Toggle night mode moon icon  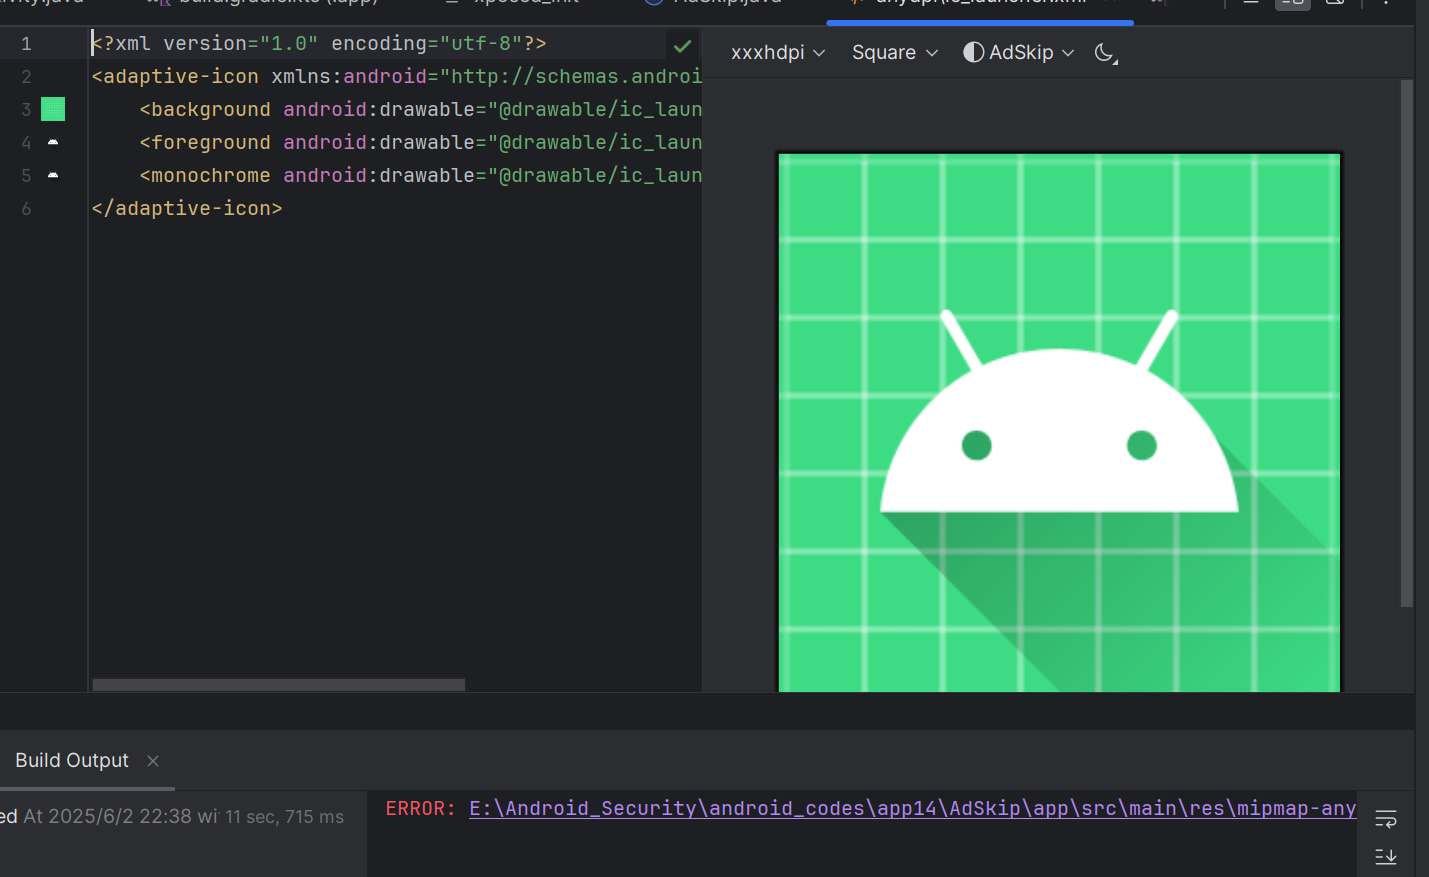[1105, 53]
